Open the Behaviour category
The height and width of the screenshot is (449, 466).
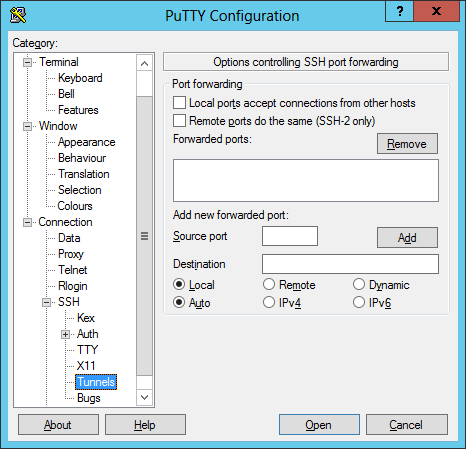point(82,158)
